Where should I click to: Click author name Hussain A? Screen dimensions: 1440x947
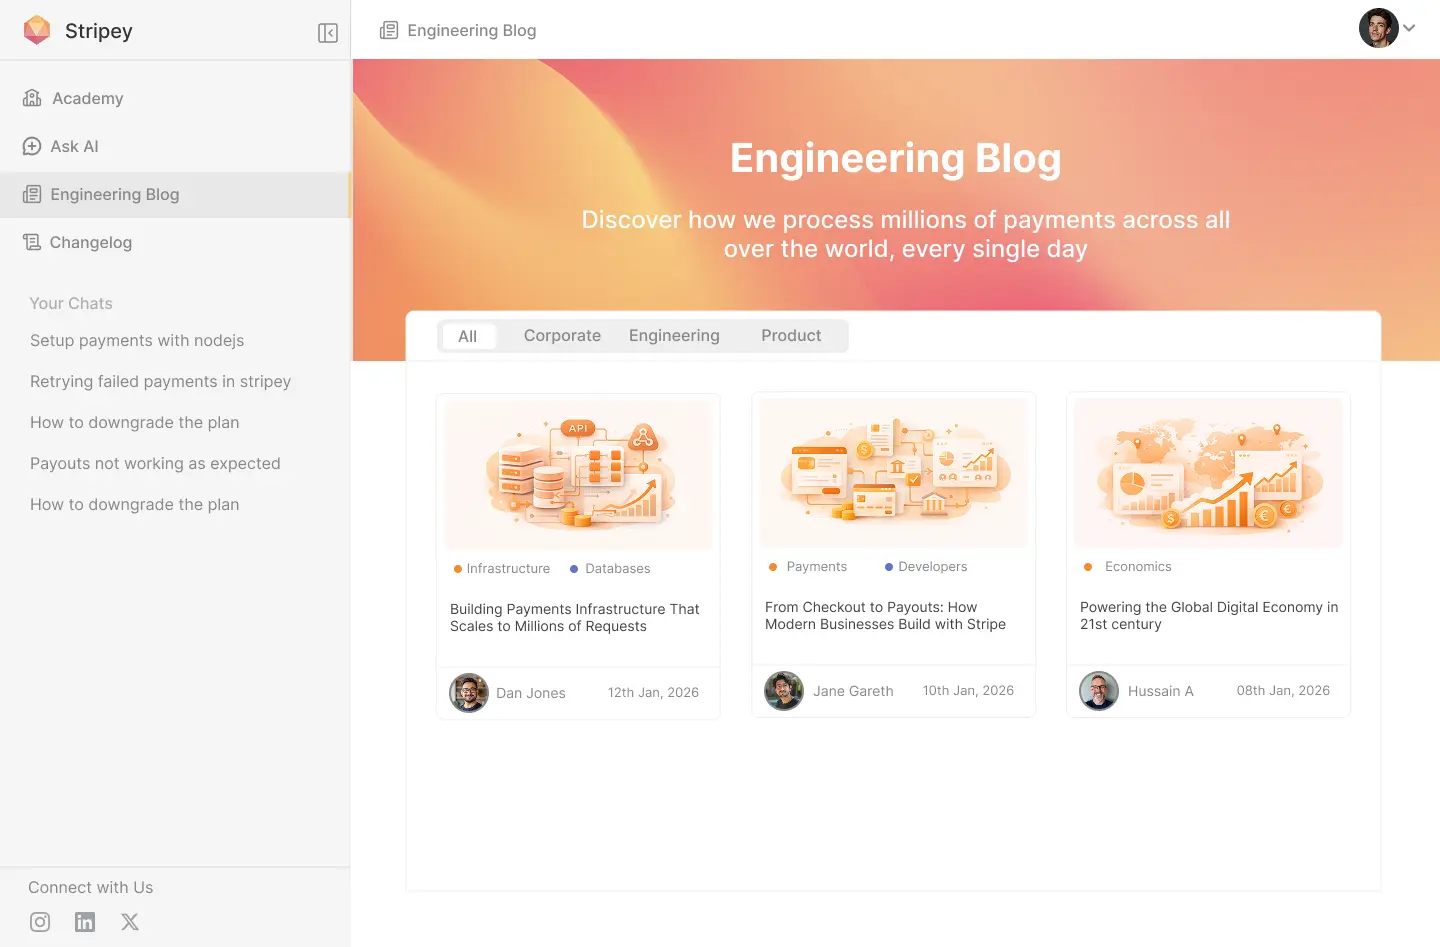[1161, 691]
